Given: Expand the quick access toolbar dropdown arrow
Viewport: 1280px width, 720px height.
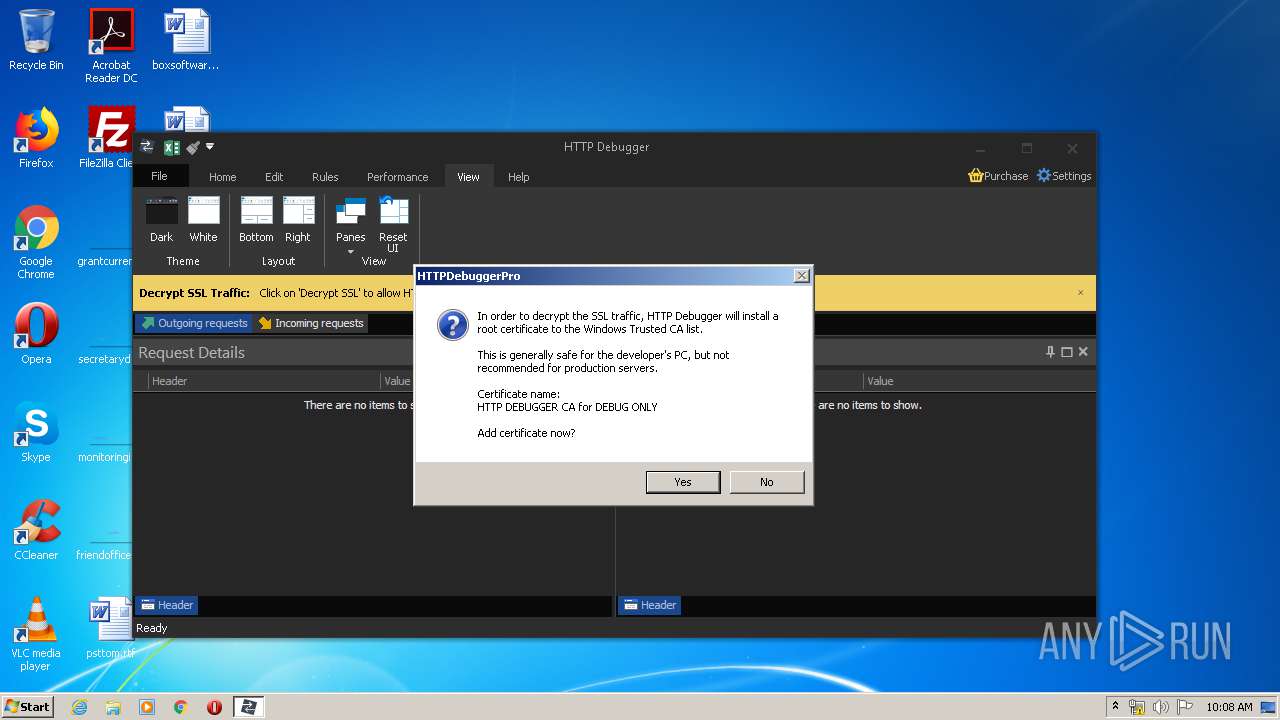Looking at the screenshot, I should pos(210,147).
